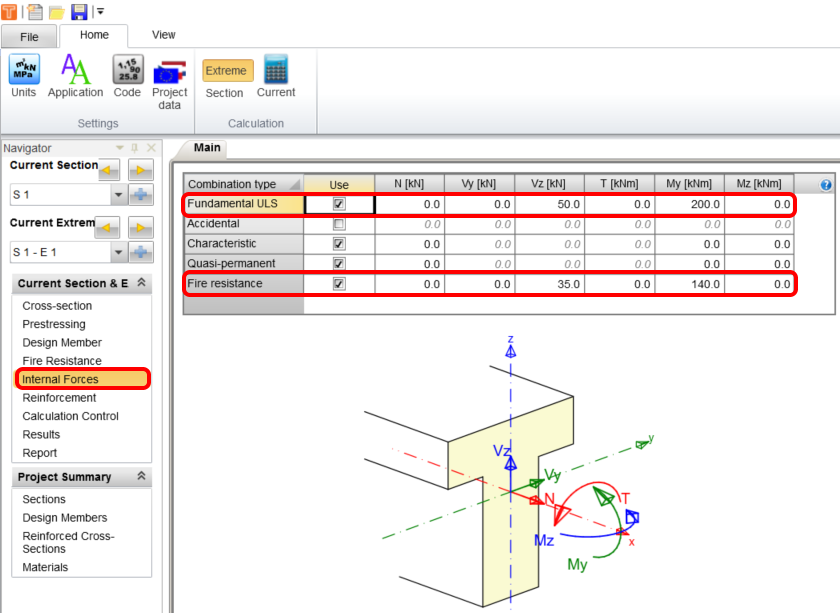
Task: Open the Current Extreme S 1 - E 1 dropdown
Action: tap(119, 253)
